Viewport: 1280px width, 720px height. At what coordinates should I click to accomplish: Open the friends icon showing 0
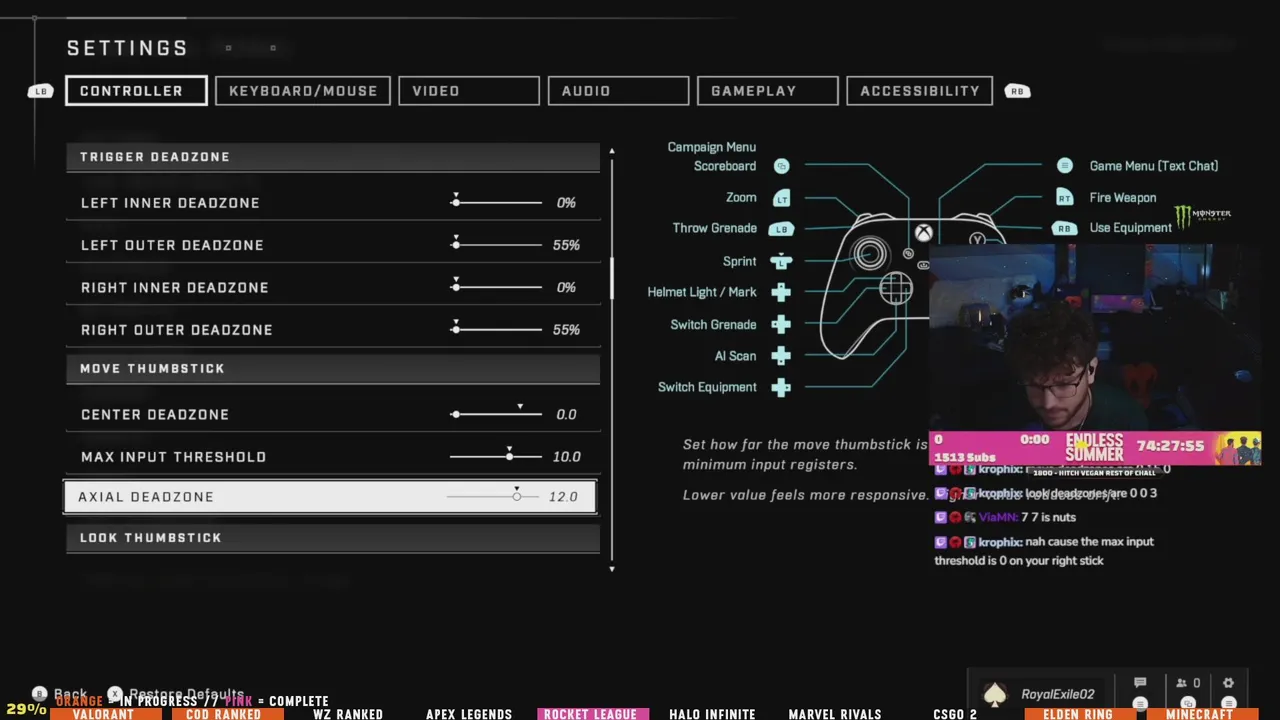1187,683
